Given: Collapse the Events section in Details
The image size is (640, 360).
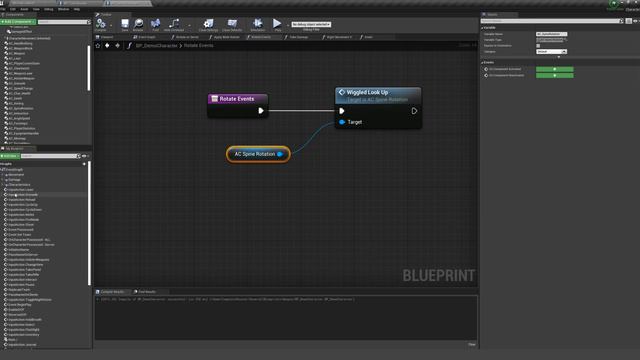Looking at the screenshot, I should coord(482,62).
